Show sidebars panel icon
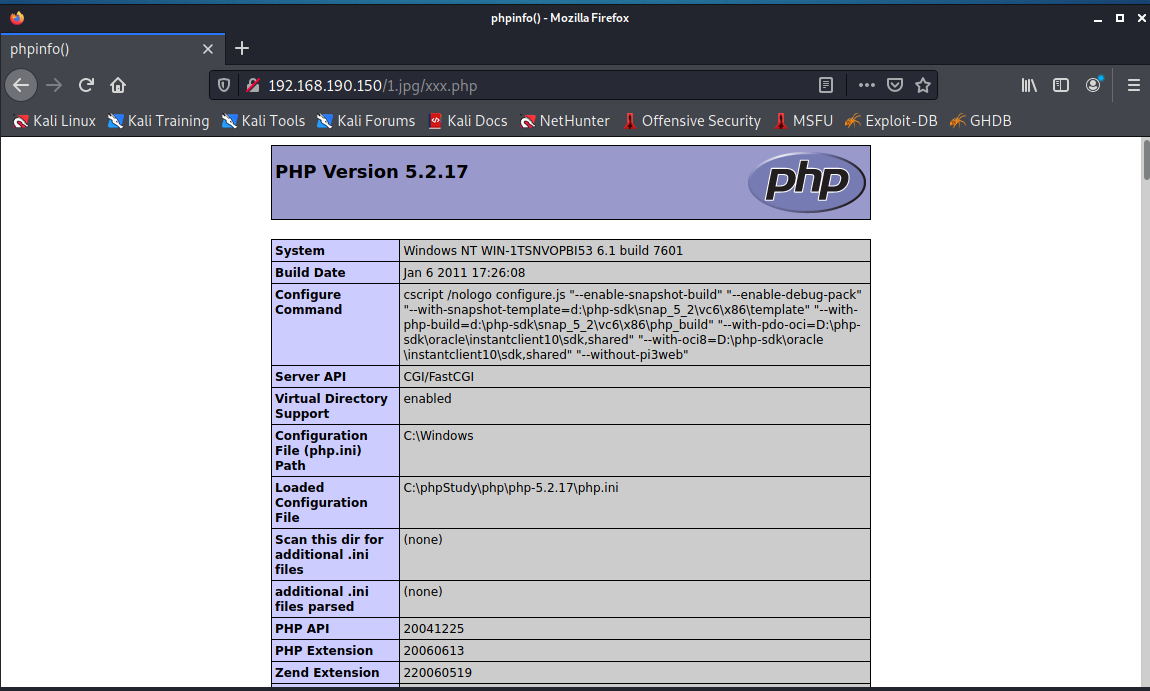The image size is (1150, 691). click(x=1061, y=85)
